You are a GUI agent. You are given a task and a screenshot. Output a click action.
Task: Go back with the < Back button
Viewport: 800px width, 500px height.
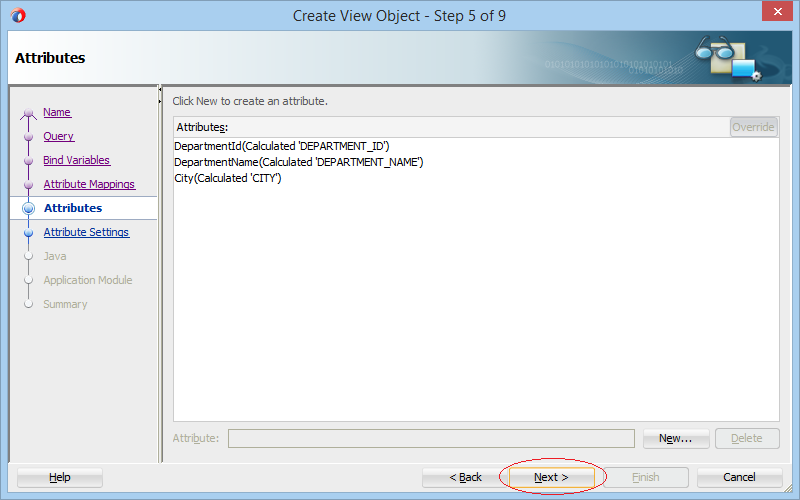click(x=465, y=477)
